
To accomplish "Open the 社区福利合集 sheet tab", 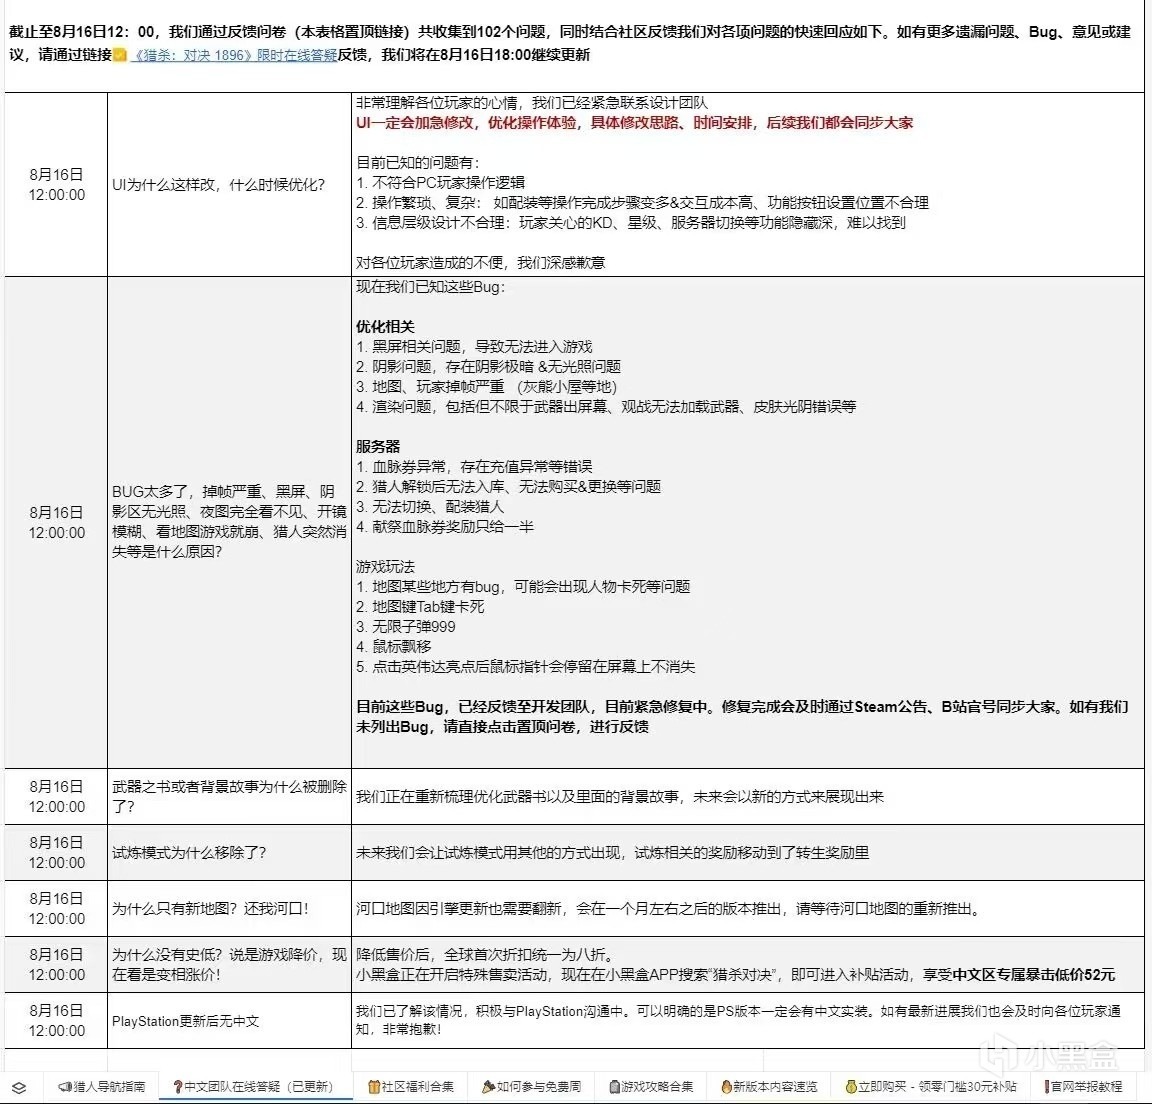I will (x=411, y=1086).
